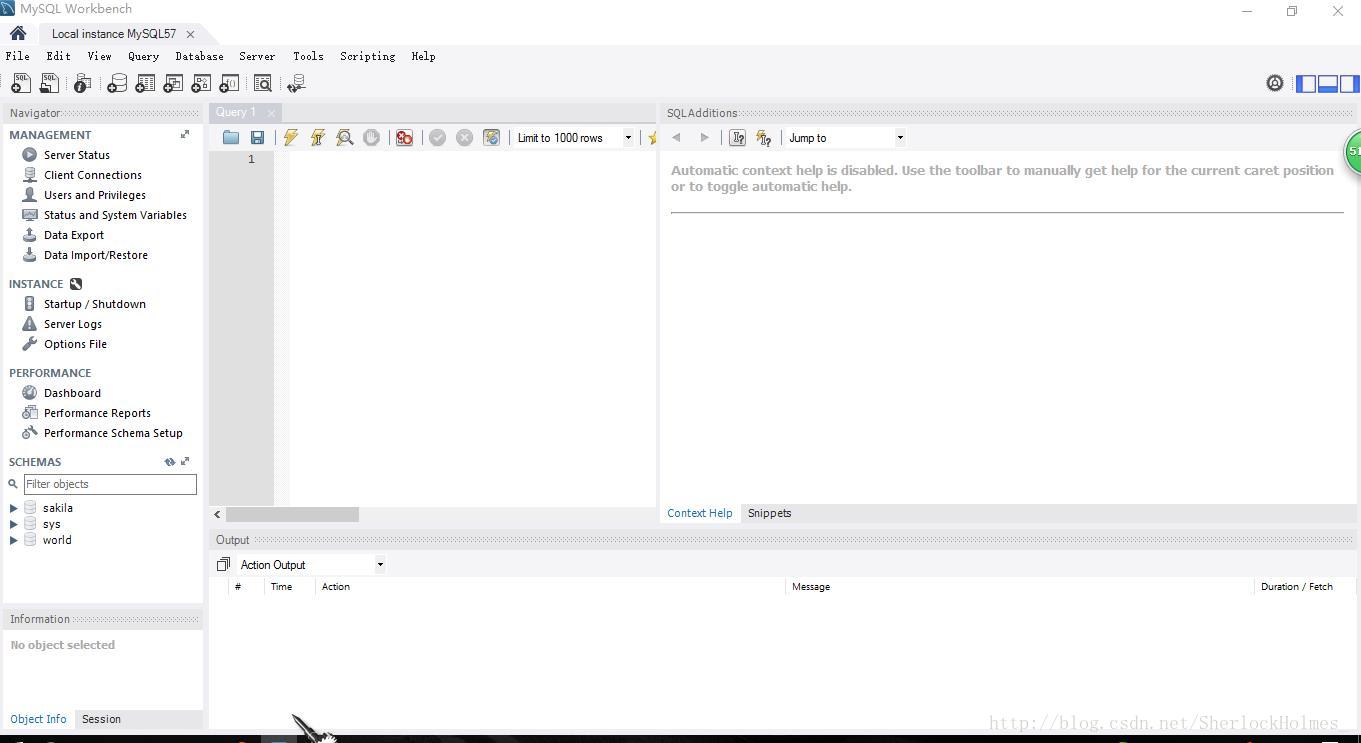The height and width of the screenshot is (743, 1361).
Task: Open the Action Output dropdown
Action: pos(380,565)
